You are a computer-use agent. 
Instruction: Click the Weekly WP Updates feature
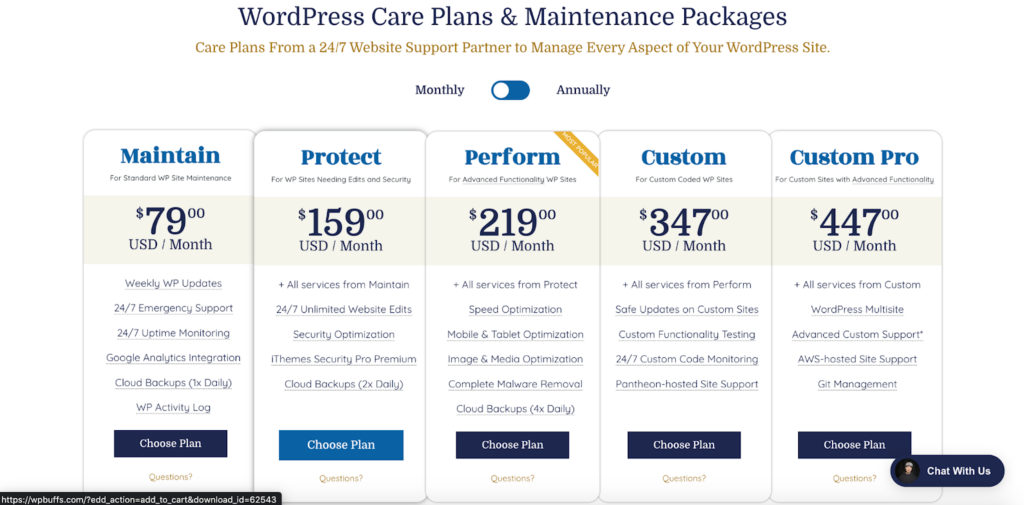click(173, 284)
